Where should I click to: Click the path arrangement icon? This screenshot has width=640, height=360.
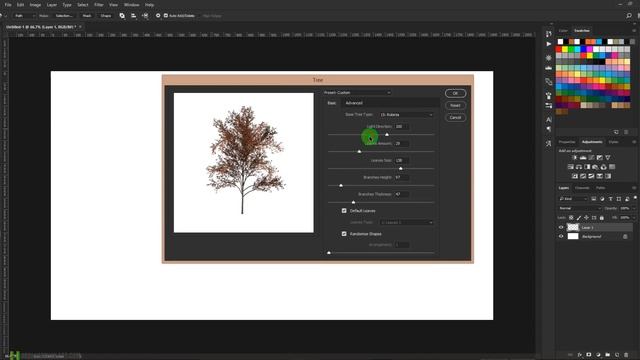tap(145, 16)
